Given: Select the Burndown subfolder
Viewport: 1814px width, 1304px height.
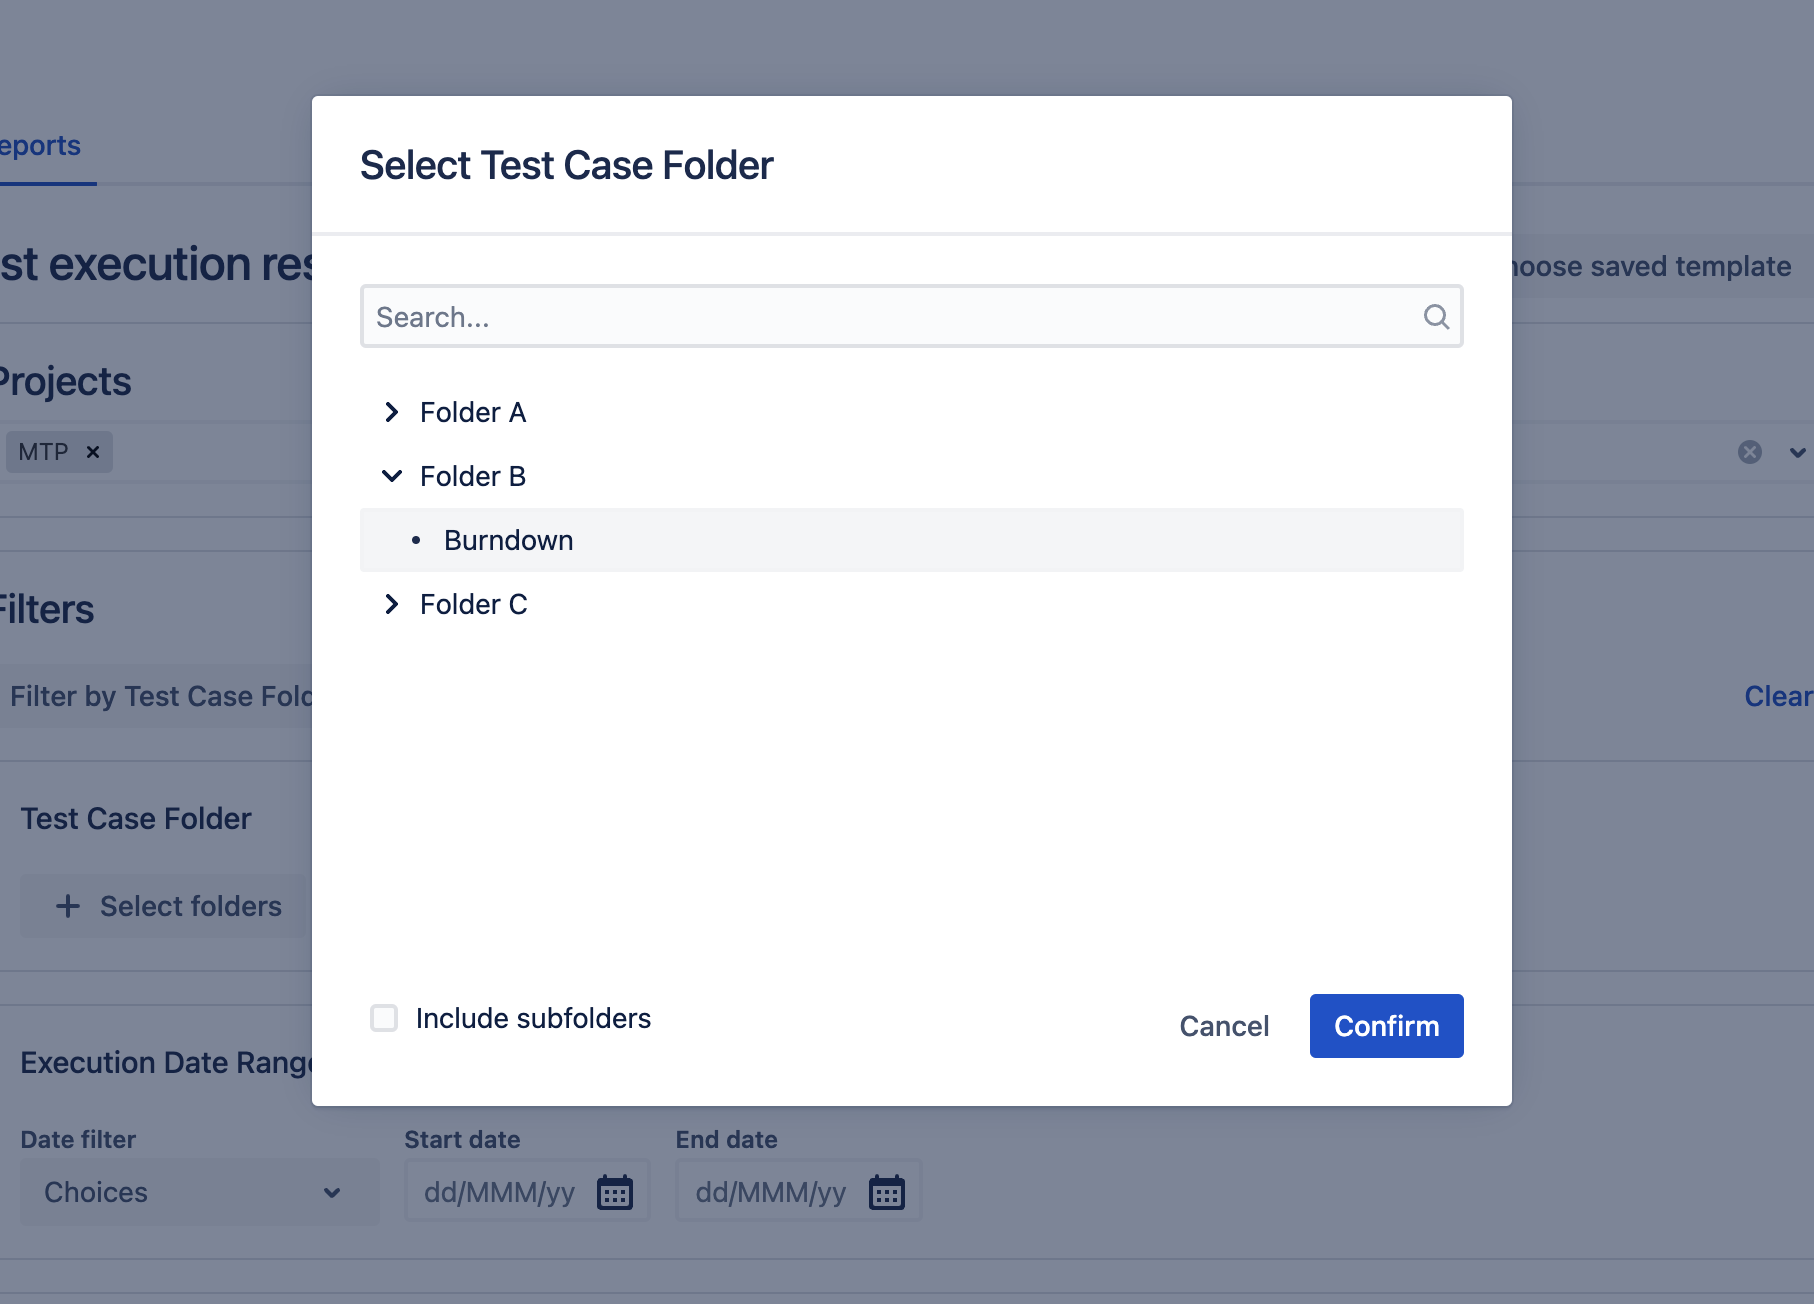Looking at the screenshot, I should 509,540.
